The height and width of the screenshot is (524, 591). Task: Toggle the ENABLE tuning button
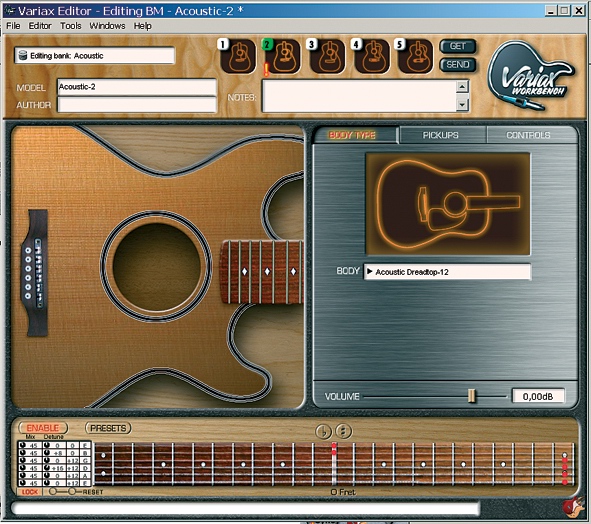(43, 428)
